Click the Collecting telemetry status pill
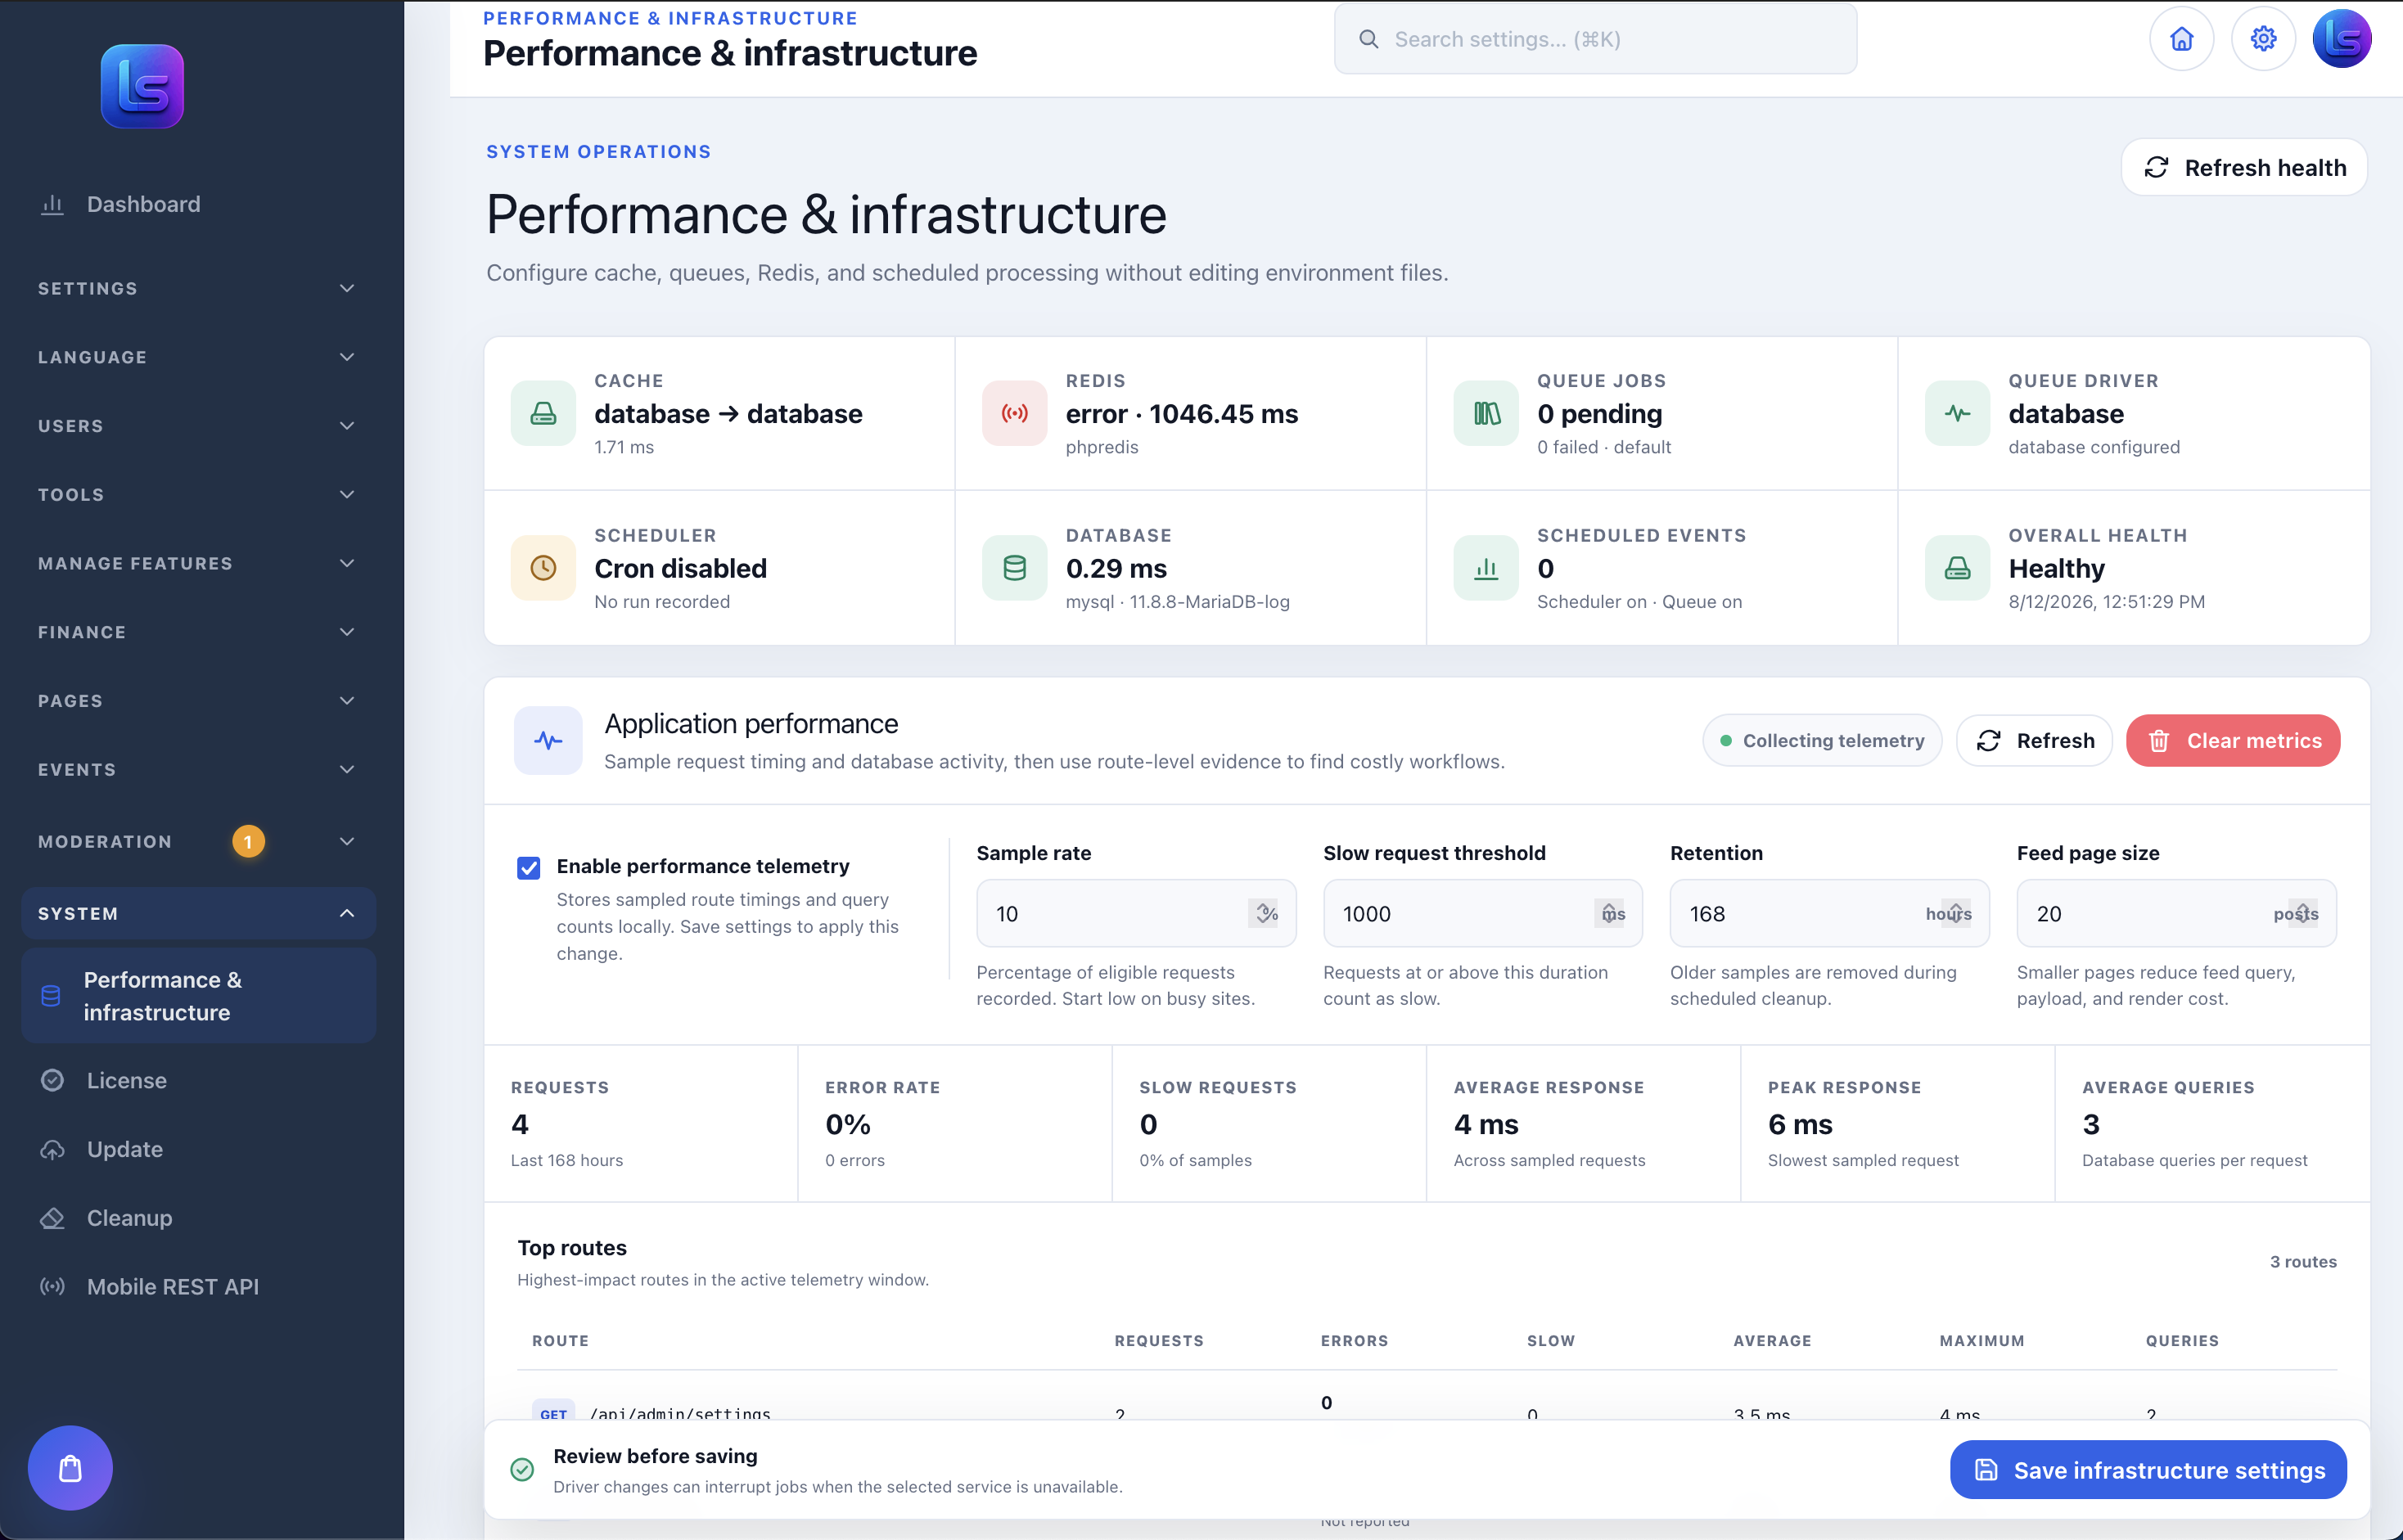2403x1540 pixels. tap(1822, 740)
